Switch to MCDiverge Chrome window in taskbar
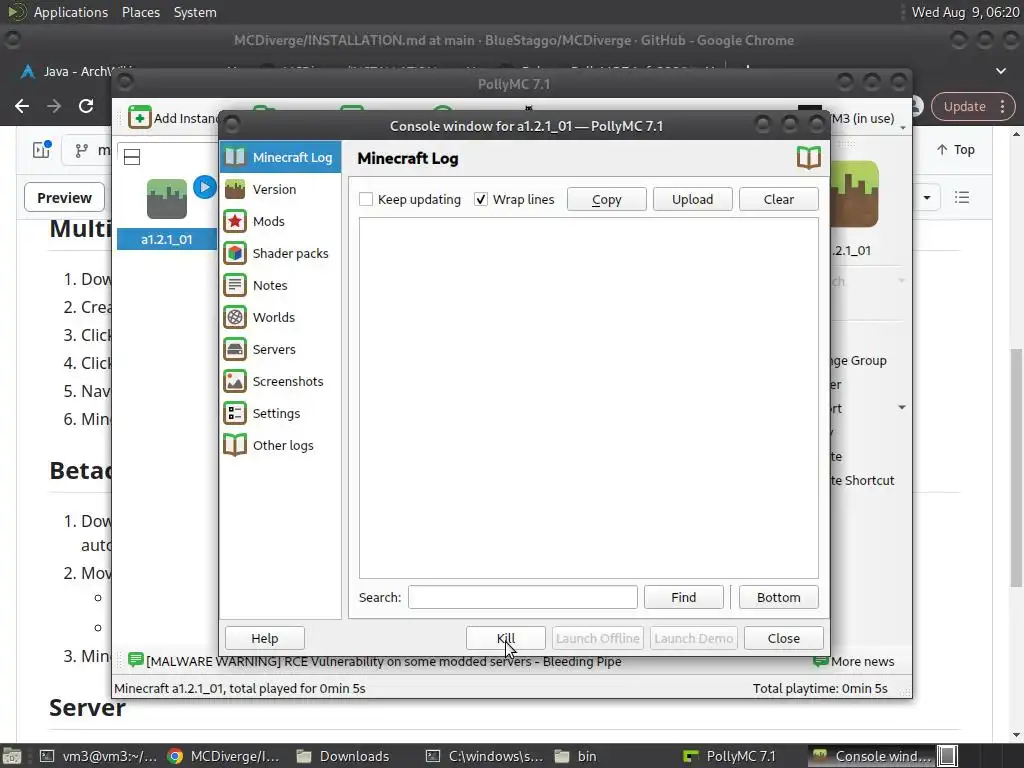Screen dimensions: 1024x768 224,756
